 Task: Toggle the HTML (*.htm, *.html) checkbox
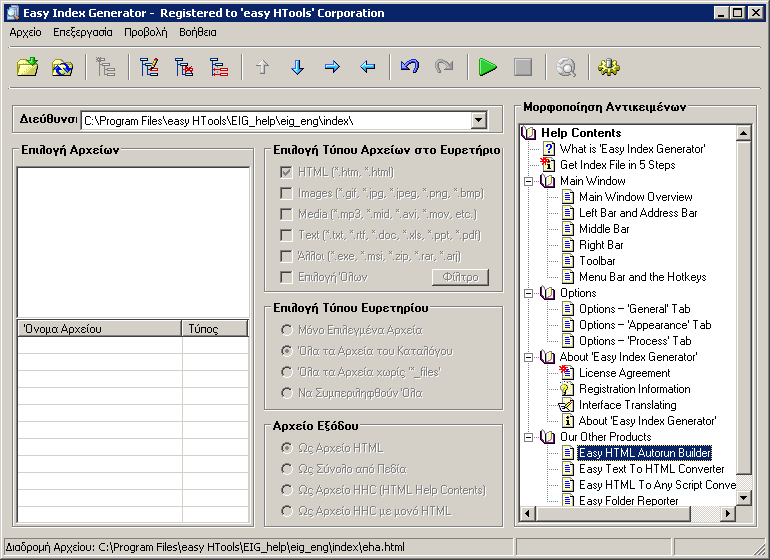tap(286, 172)
